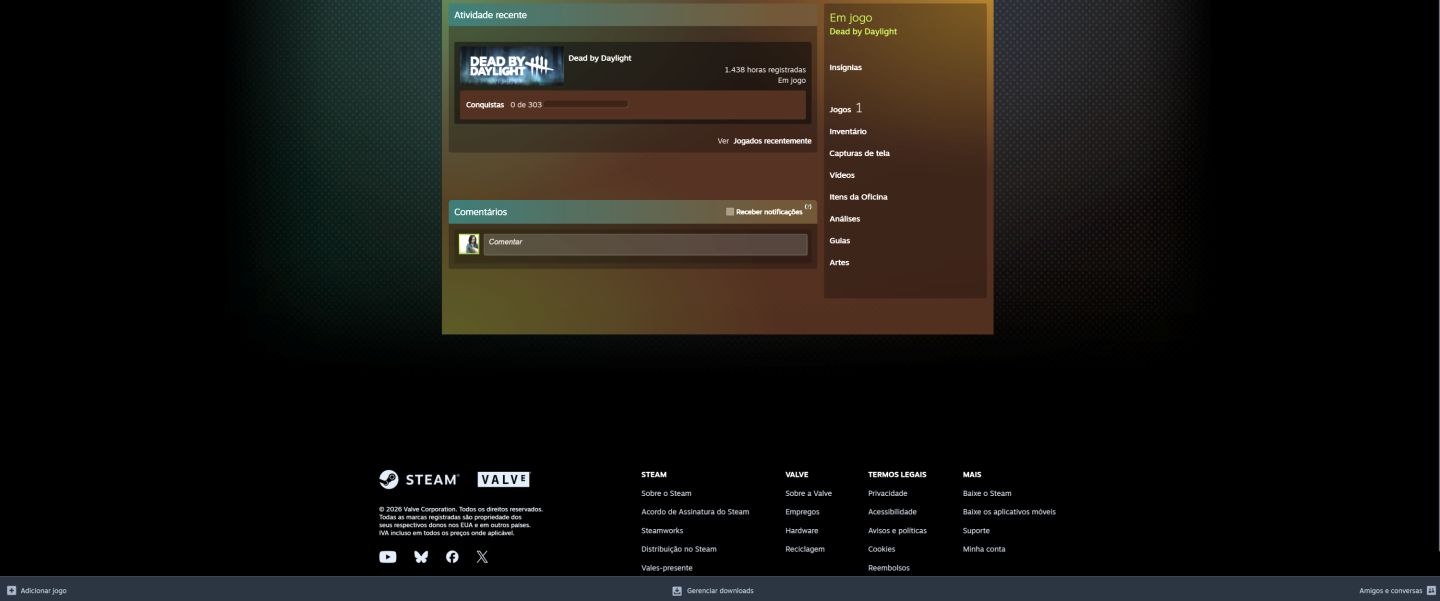Enable Receber notificações checkbox
Screen dimensions: 1440x601
click(x=730, y=212)
